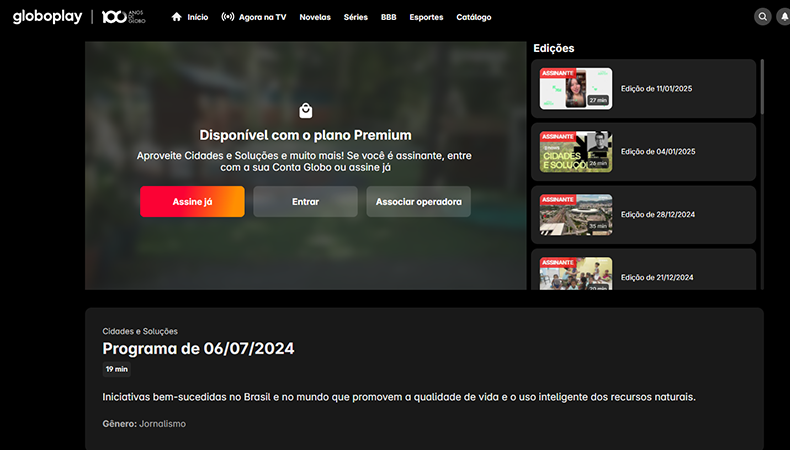This screenshot has width=790, height=450.
Task: Open the Séries menu
Action: pos(356,17)
